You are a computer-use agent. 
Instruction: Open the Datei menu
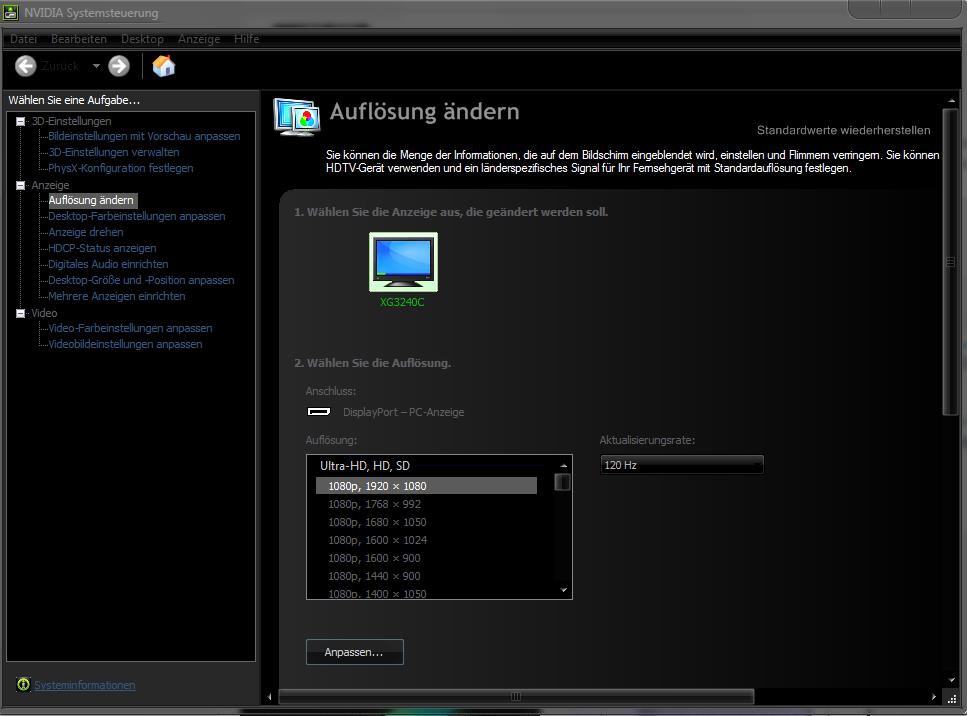(23, 39)
